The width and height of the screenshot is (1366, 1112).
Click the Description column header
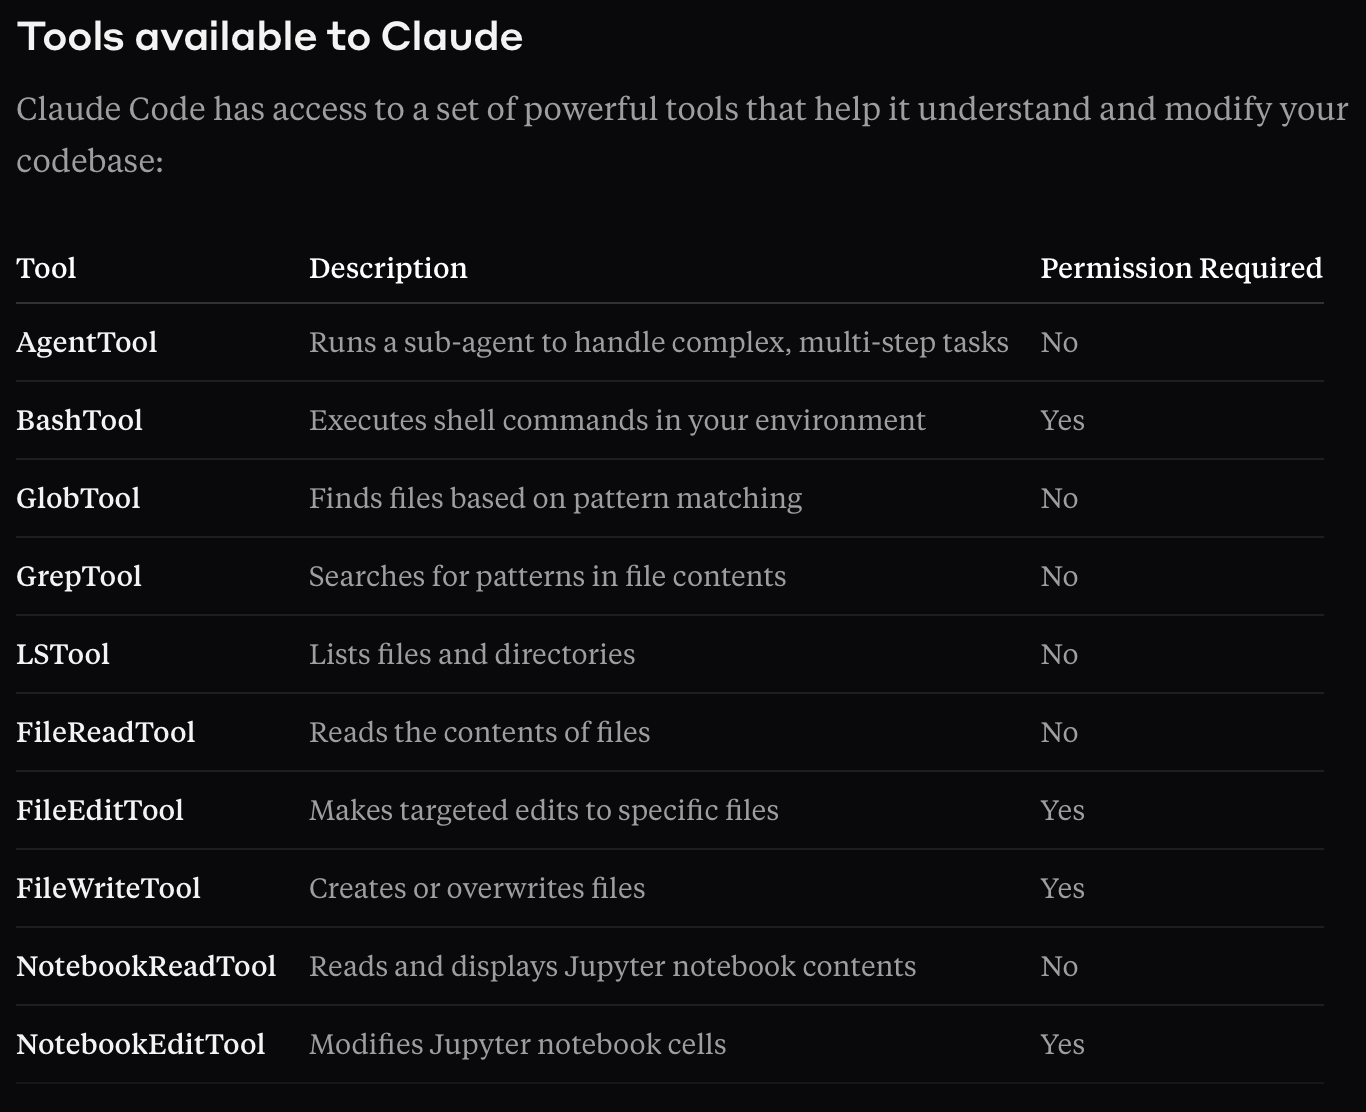pyautogui.click(x=388, y=268)
